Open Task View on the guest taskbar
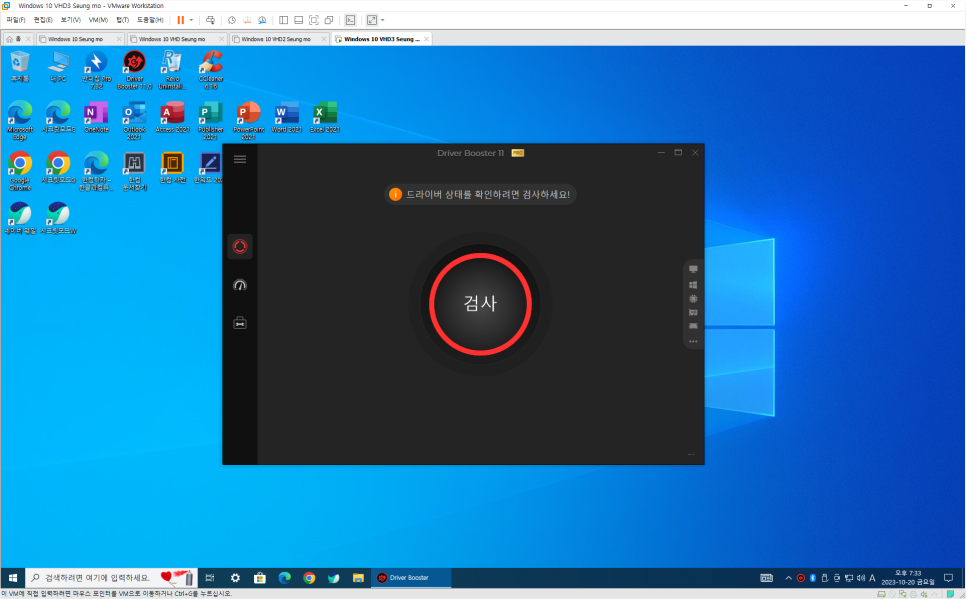 tap(210, 578)
